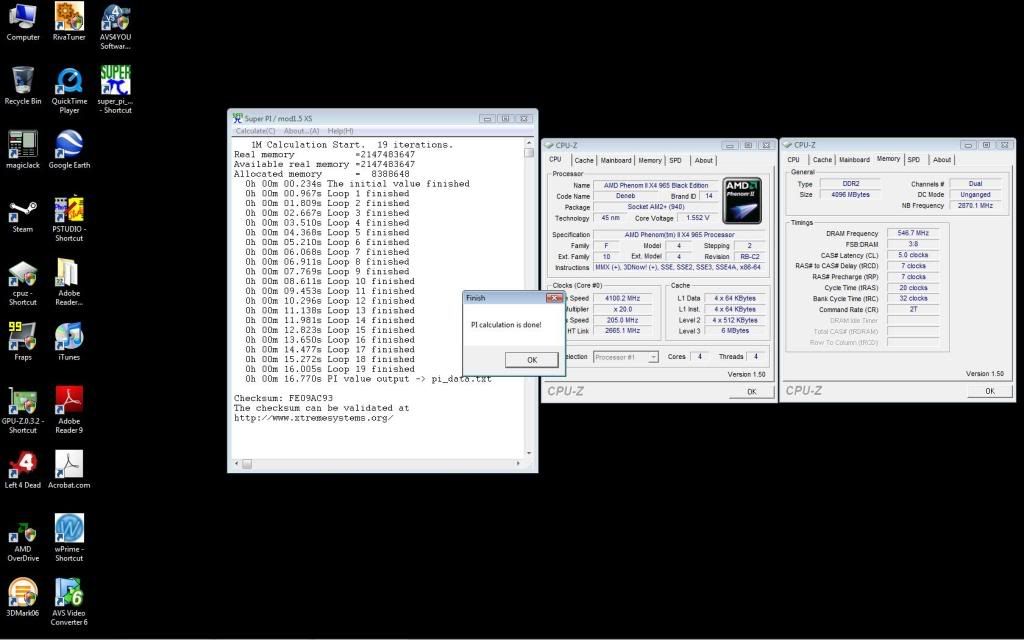Click the Super PI horizontal scrollbar right arrow

coord(519,464)
